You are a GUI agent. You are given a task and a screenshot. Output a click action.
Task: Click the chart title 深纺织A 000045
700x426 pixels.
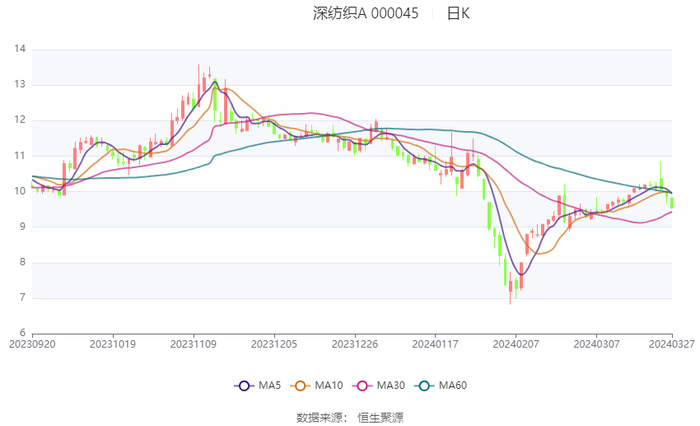pyautogui.click(x=364, y=14)
